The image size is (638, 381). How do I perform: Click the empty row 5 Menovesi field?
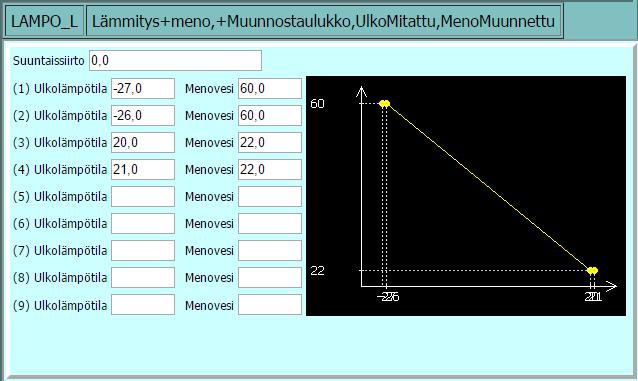270,197
